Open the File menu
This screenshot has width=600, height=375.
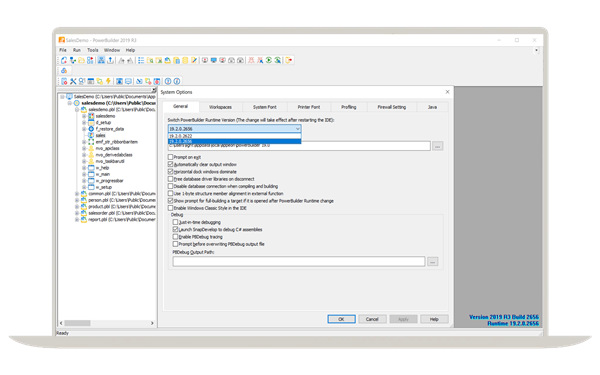(x=63, y=50)
